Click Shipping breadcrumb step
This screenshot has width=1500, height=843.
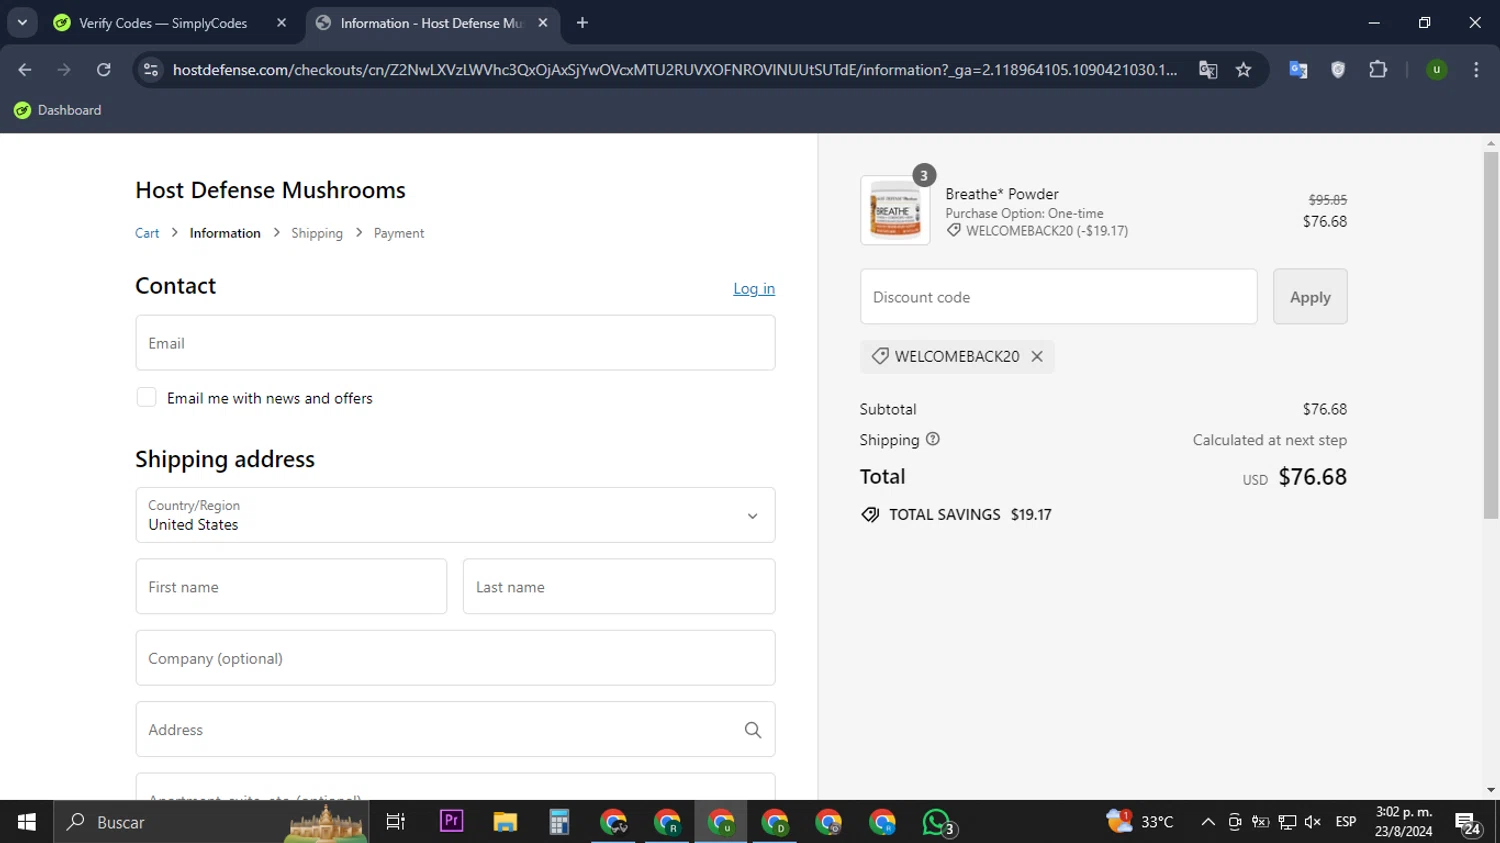pyautogui.click(x=317, y=233)
